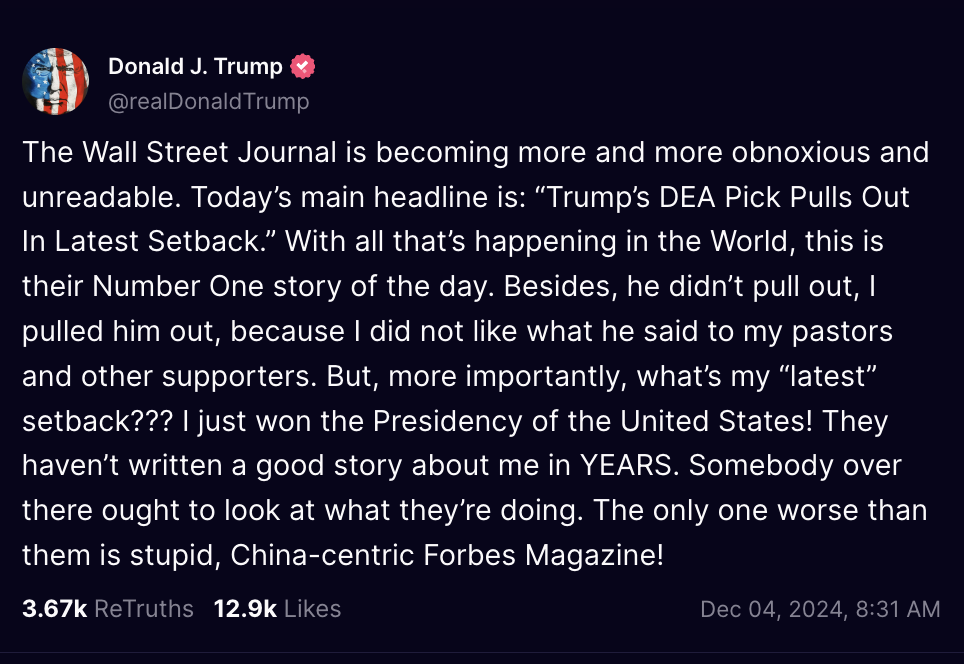The height and width of the screenshot is (664, 964).
Task: Click the red verified checkmark badge
Action: tap(302, 66)
